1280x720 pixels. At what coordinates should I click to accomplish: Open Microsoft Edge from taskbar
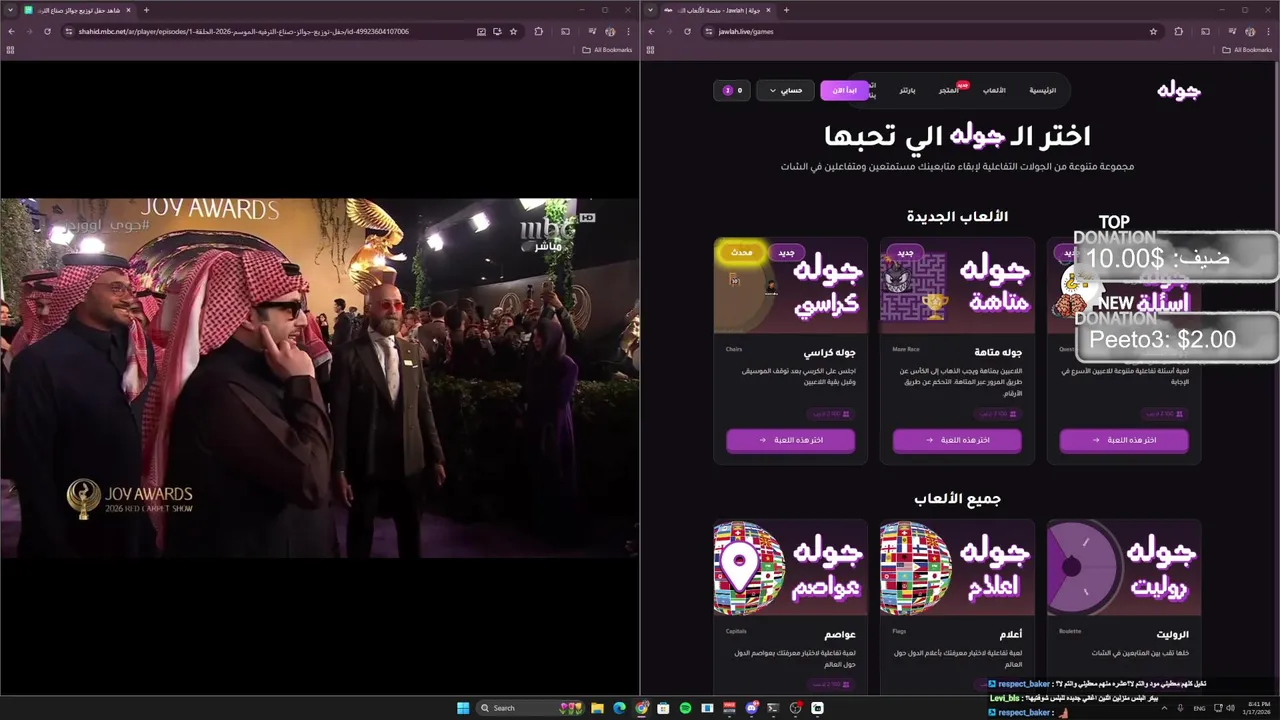619,708
